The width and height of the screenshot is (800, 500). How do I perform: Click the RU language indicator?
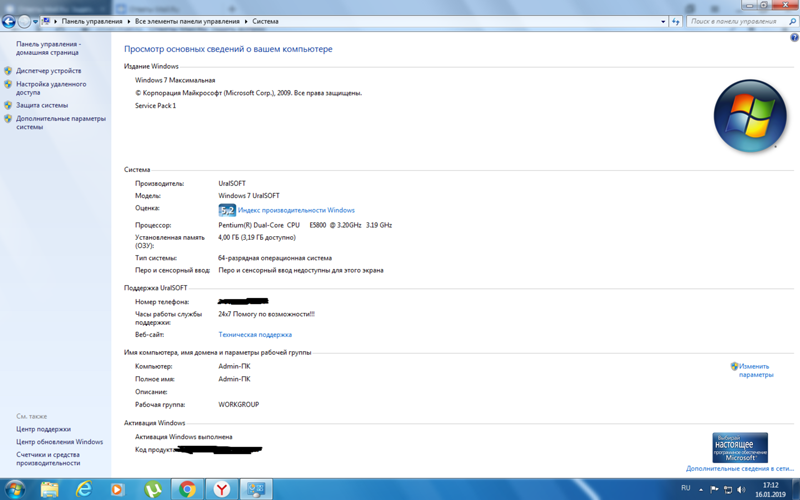coord(686,488)
